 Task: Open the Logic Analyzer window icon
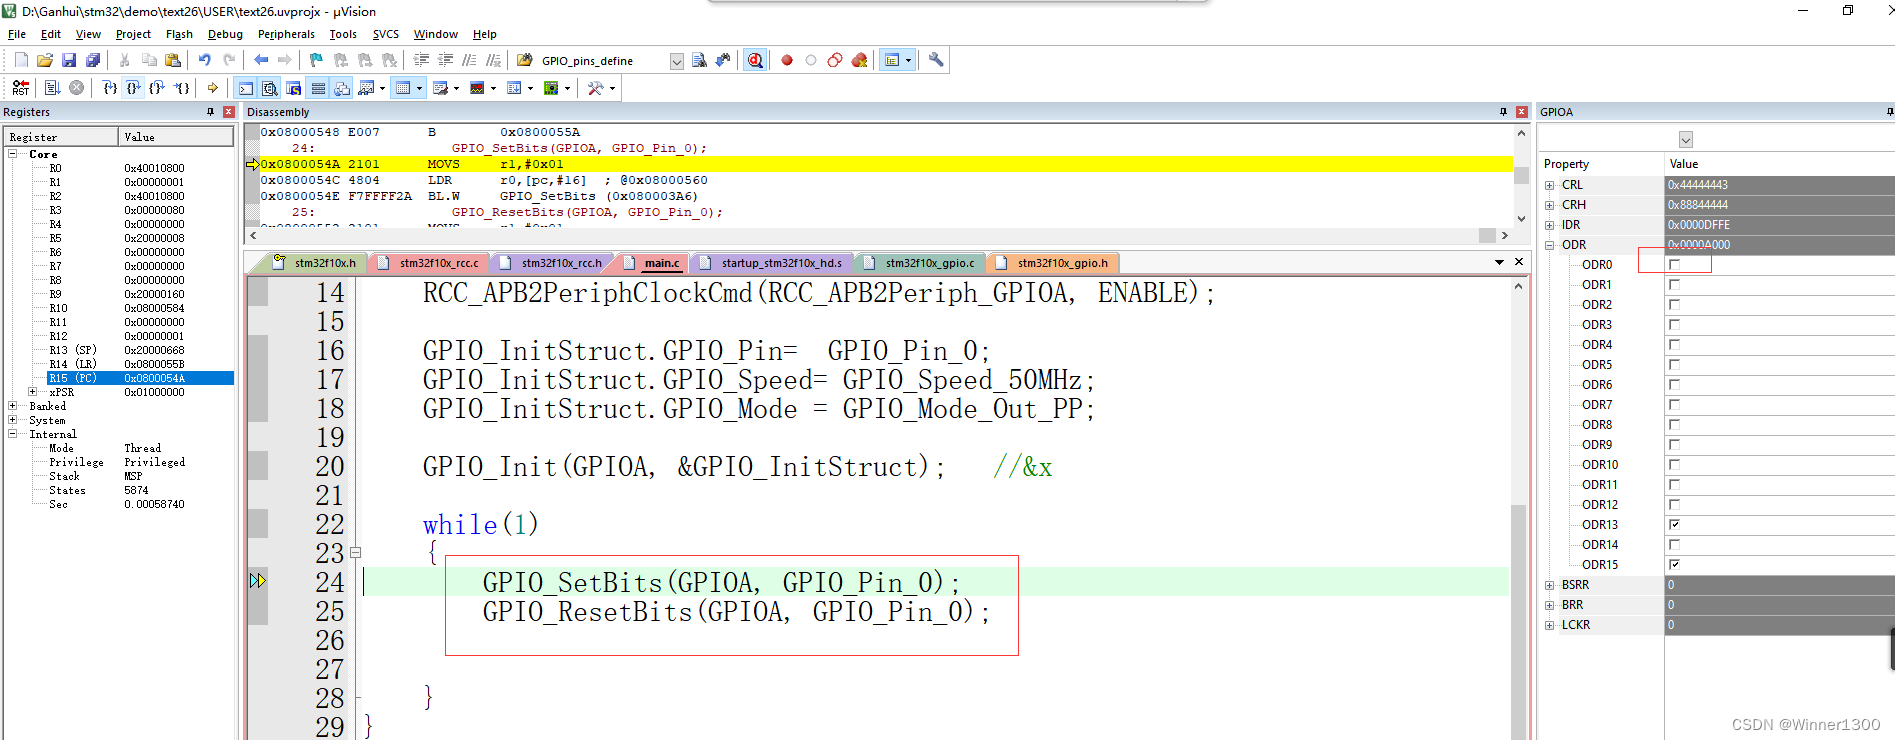pyautogui.click(x=477, y=88)
